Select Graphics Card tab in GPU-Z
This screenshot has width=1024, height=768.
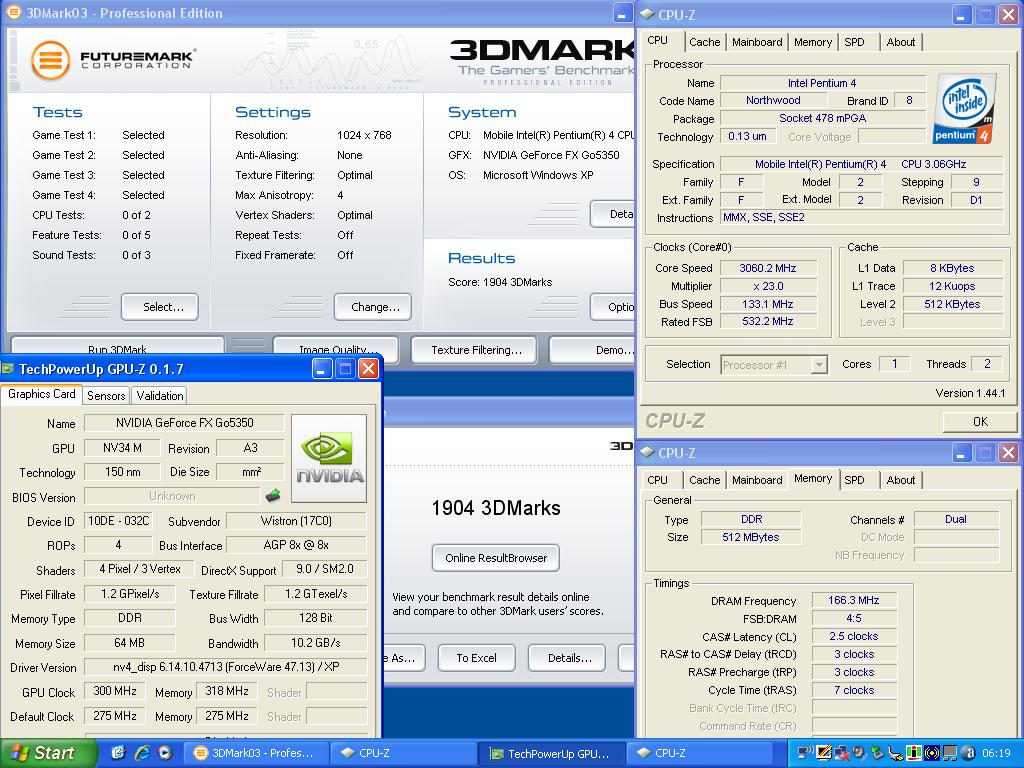point(42,394)
